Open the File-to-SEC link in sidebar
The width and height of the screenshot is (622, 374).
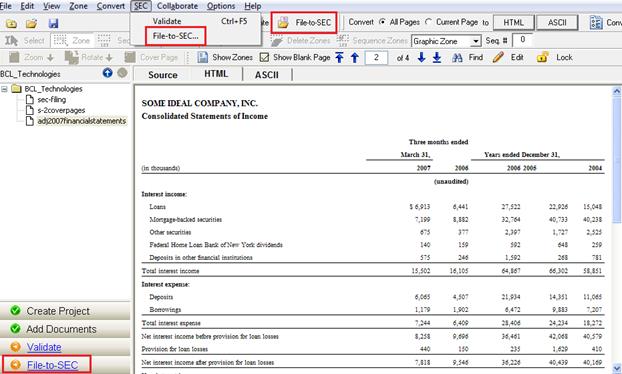click(x=52, y=365)
